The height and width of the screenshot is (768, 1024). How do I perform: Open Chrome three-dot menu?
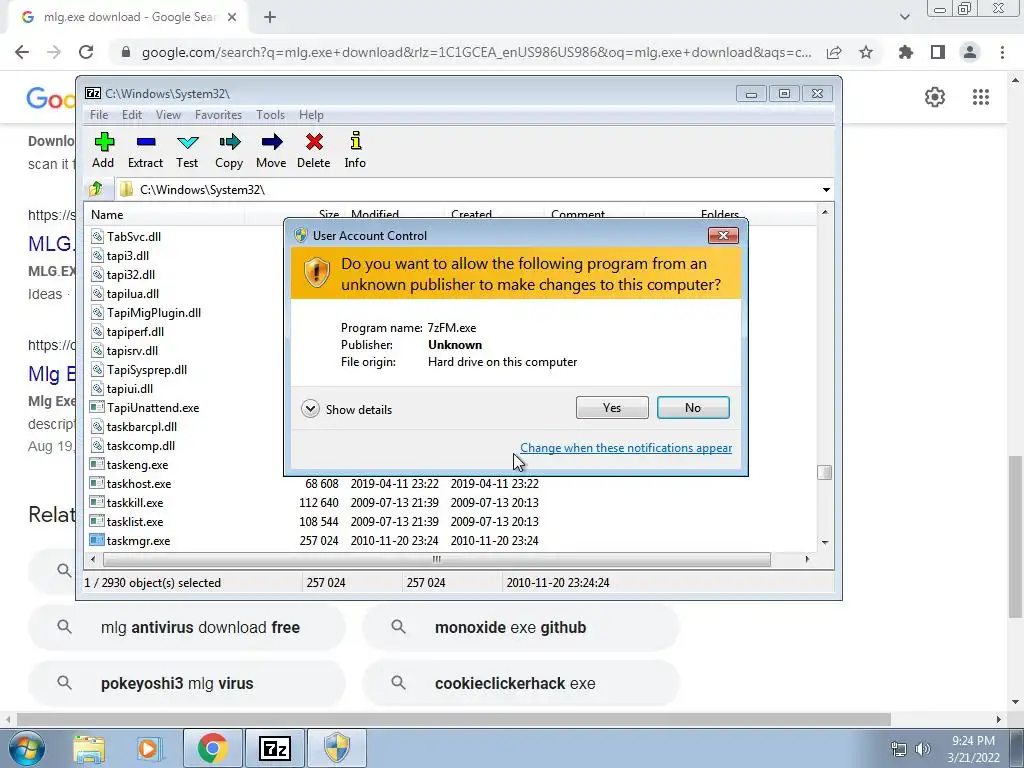click(x=1002, y=52)
